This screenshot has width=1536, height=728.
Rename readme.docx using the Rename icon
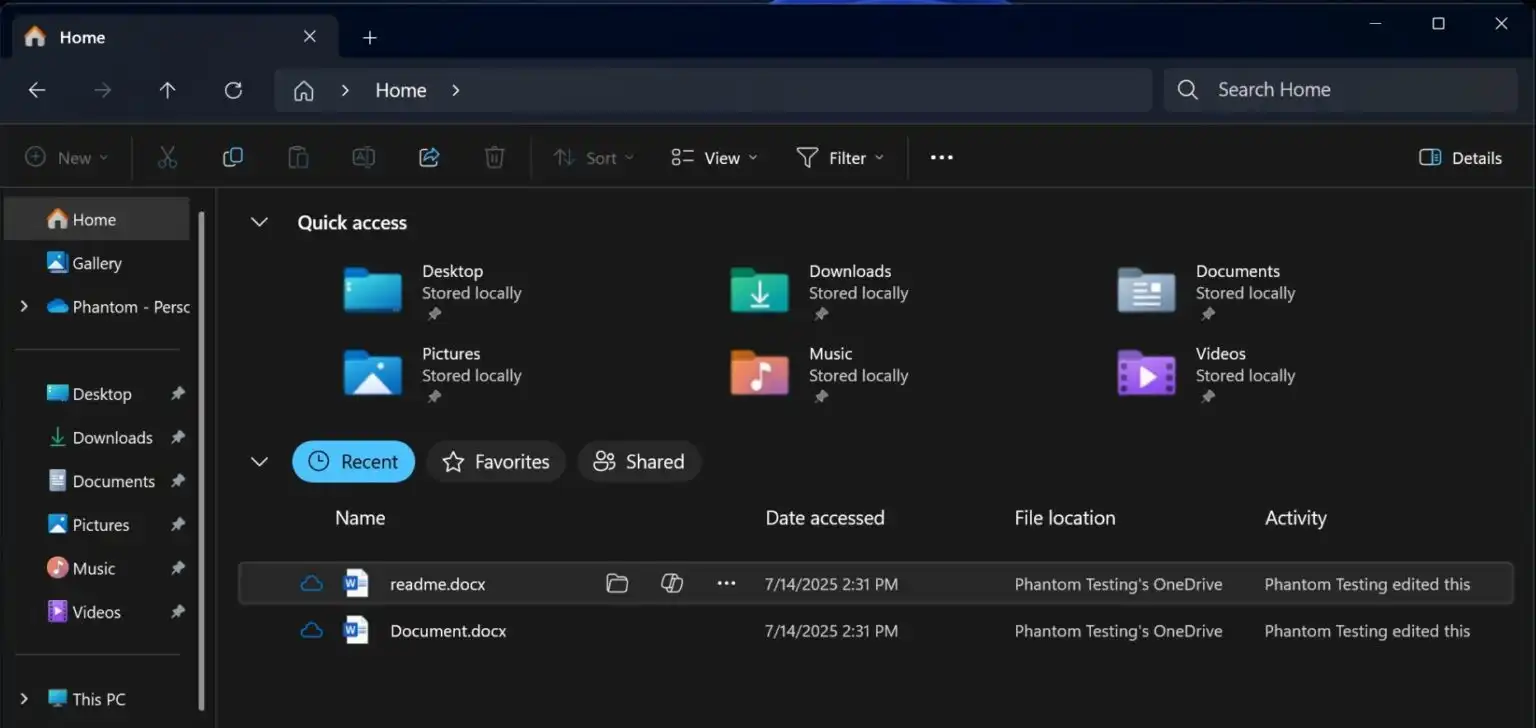coord(363,157)
